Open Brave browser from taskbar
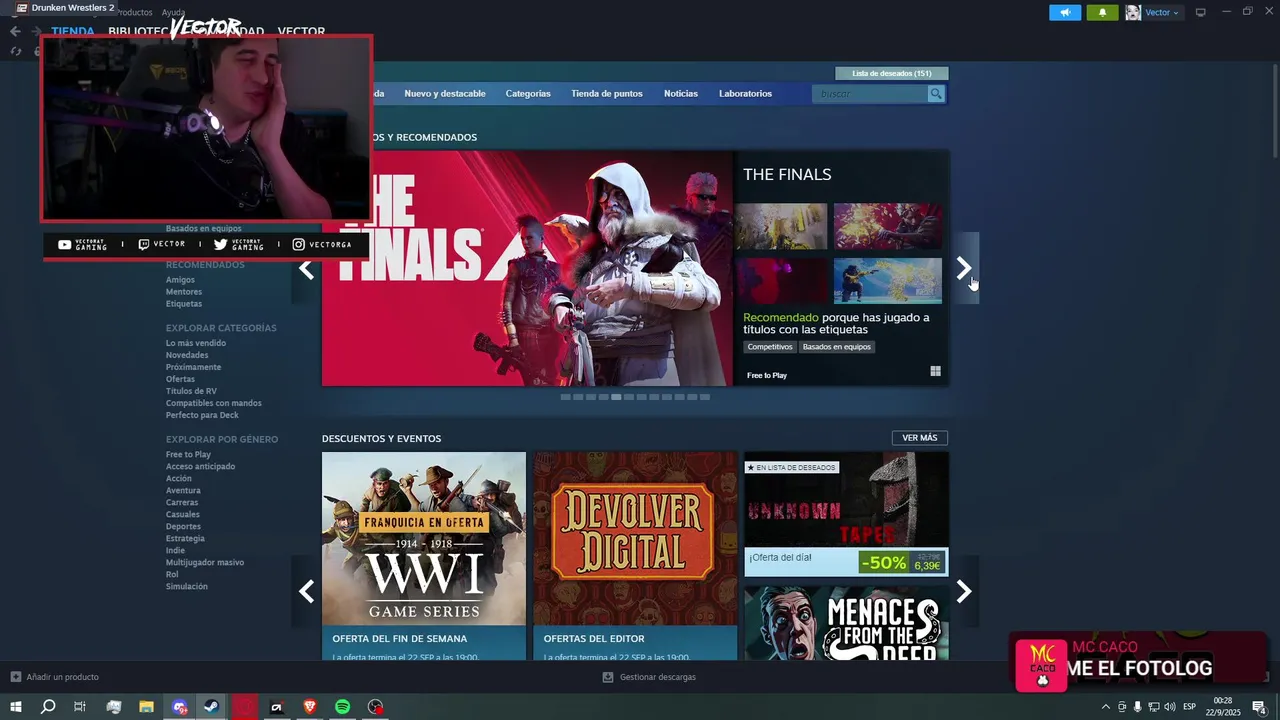 (310, 707)
